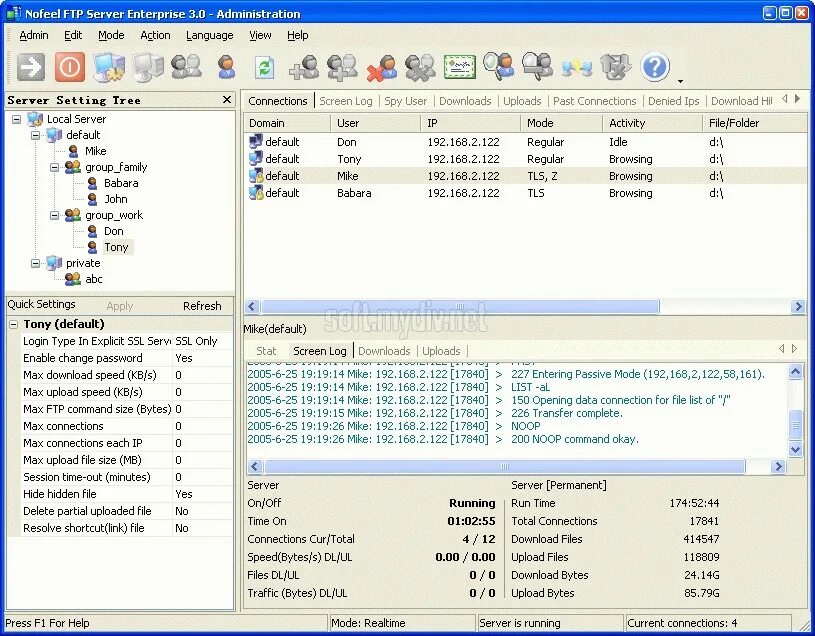Open the Edit menu
The width and height of the screenshot is (815, 636).
click(73, 35)
